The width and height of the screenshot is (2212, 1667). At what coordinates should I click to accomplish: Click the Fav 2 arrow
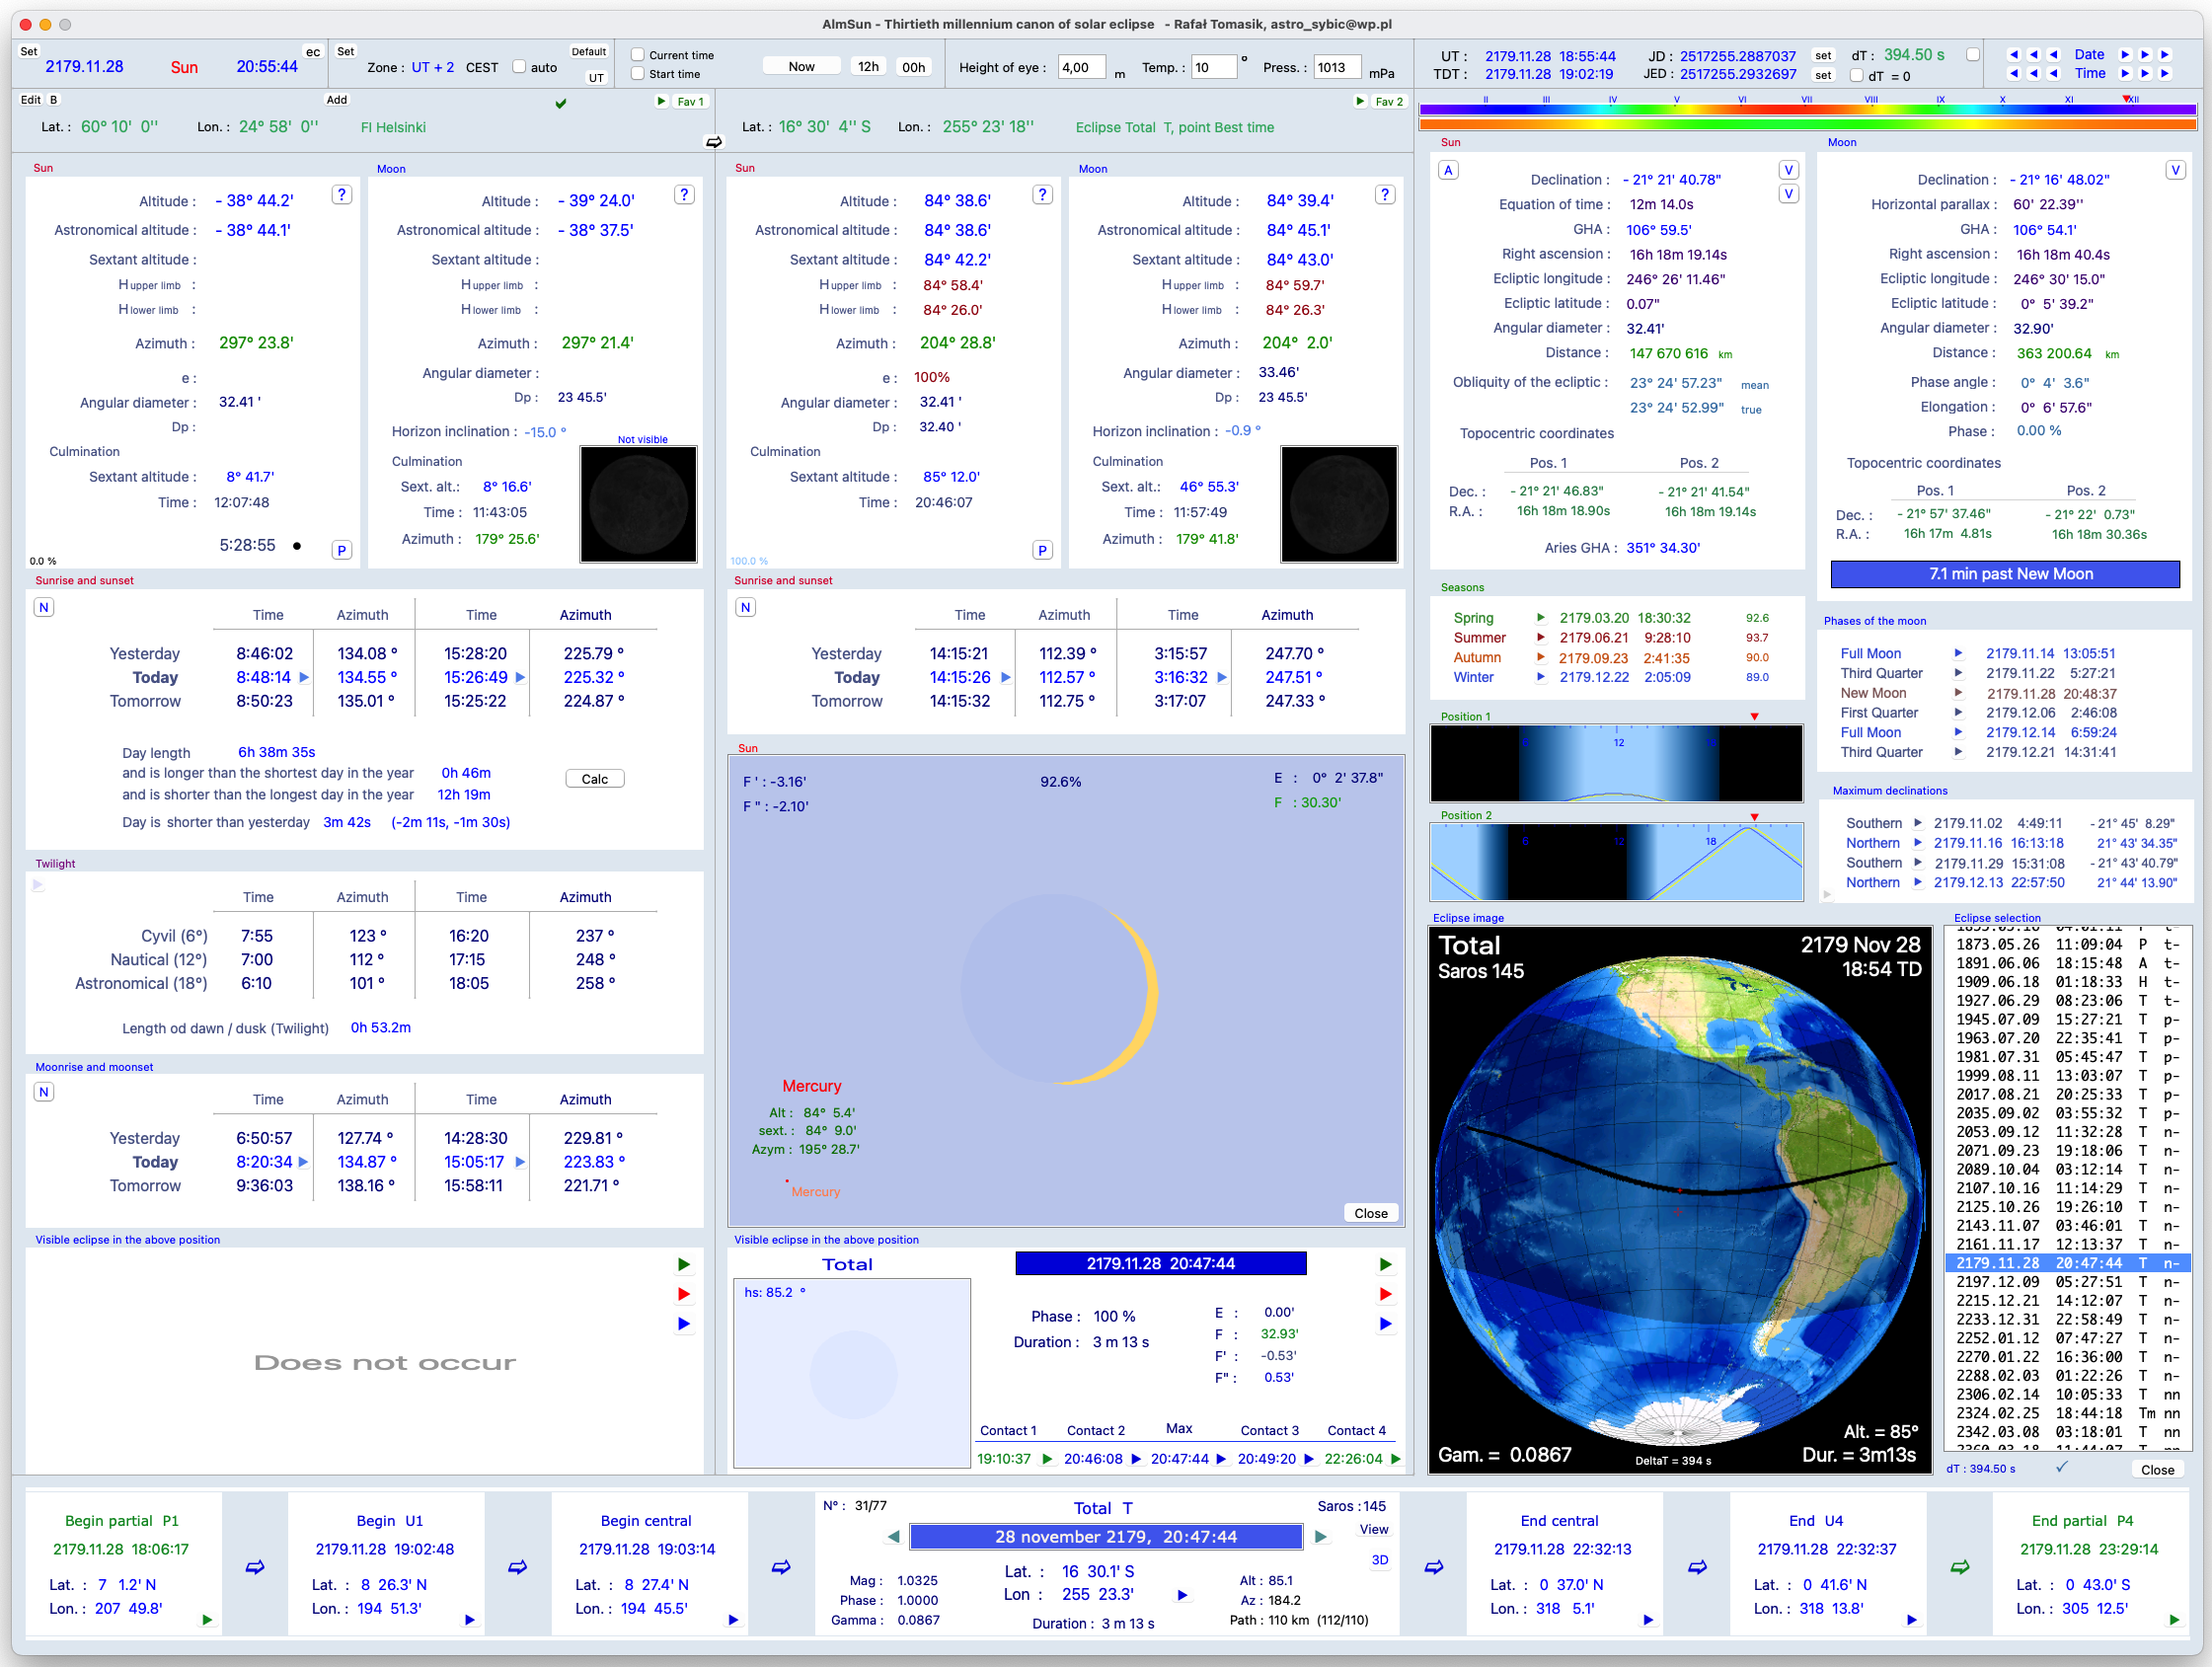[1360, 101]
